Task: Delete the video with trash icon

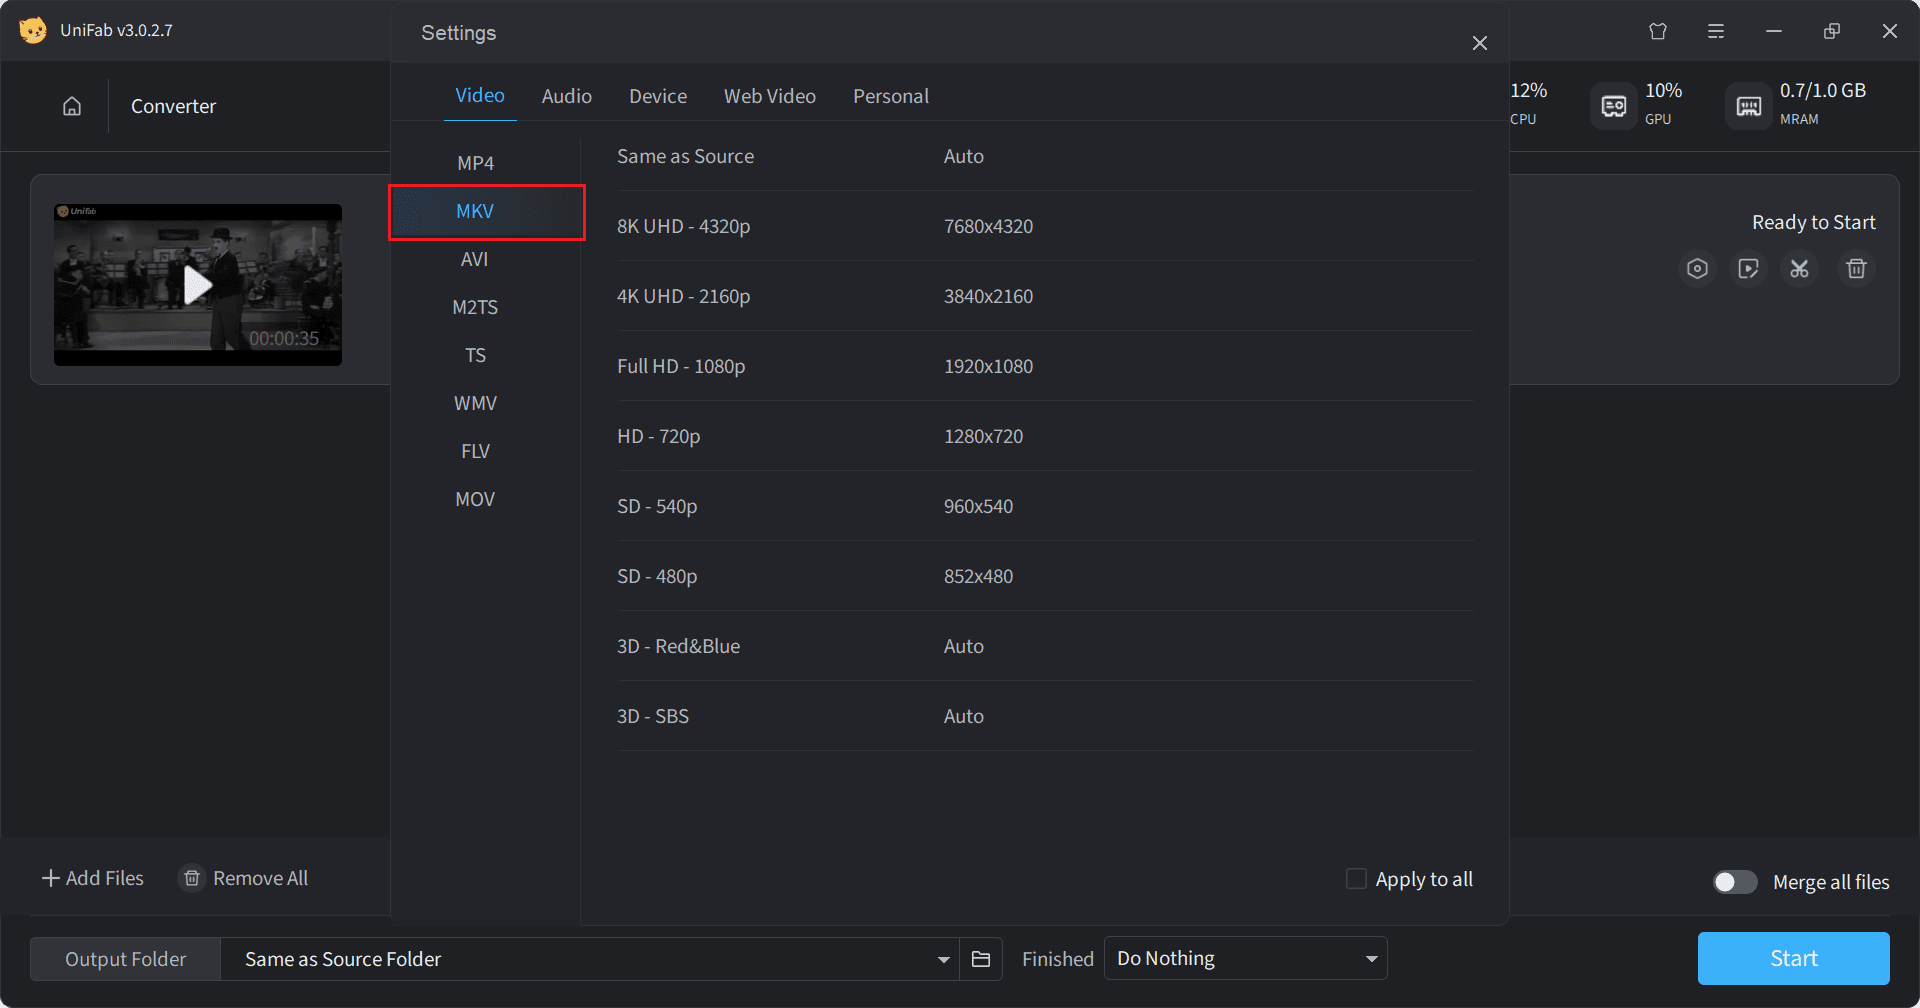Action: [1856, 269]
